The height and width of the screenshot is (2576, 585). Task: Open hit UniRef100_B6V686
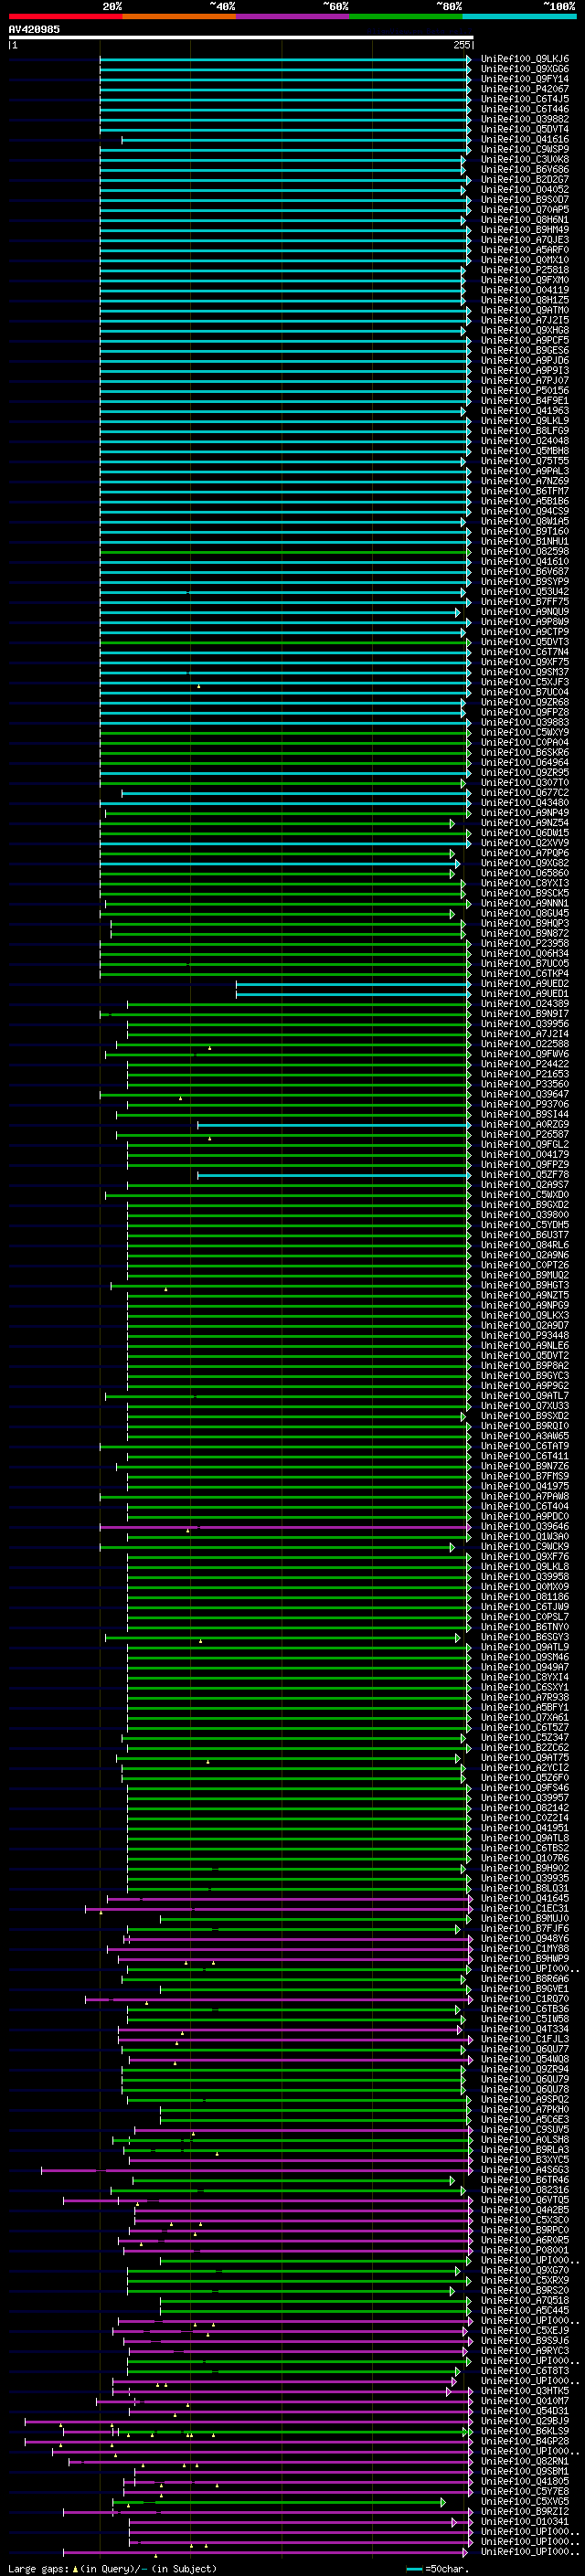525,169
